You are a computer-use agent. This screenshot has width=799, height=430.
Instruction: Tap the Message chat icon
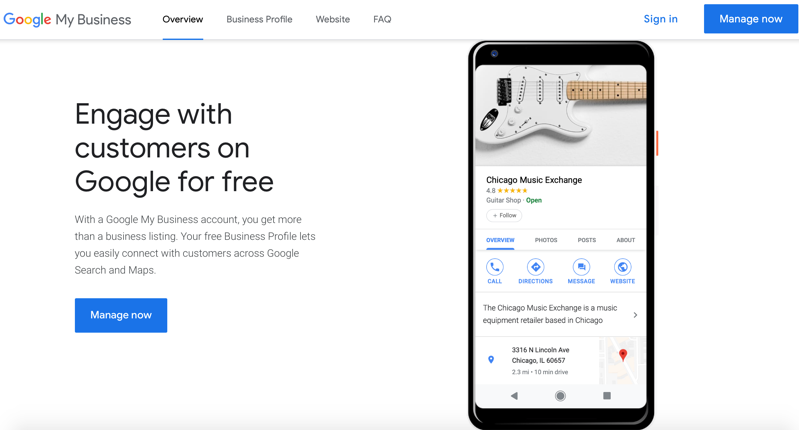(581, 267)
